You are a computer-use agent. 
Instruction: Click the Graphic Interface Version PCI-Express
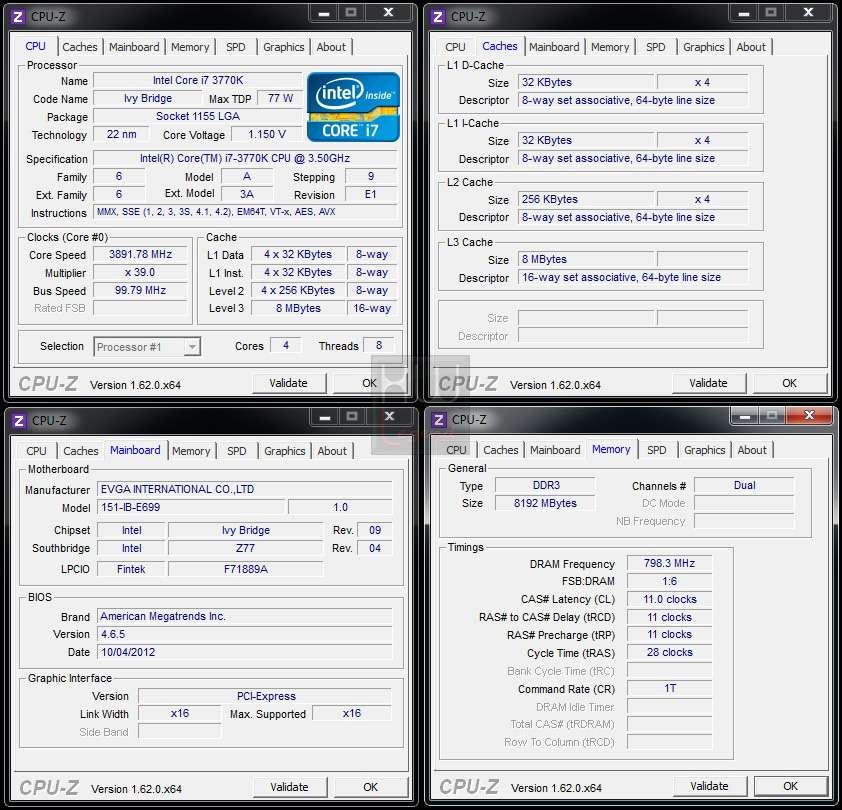[265, 697]
